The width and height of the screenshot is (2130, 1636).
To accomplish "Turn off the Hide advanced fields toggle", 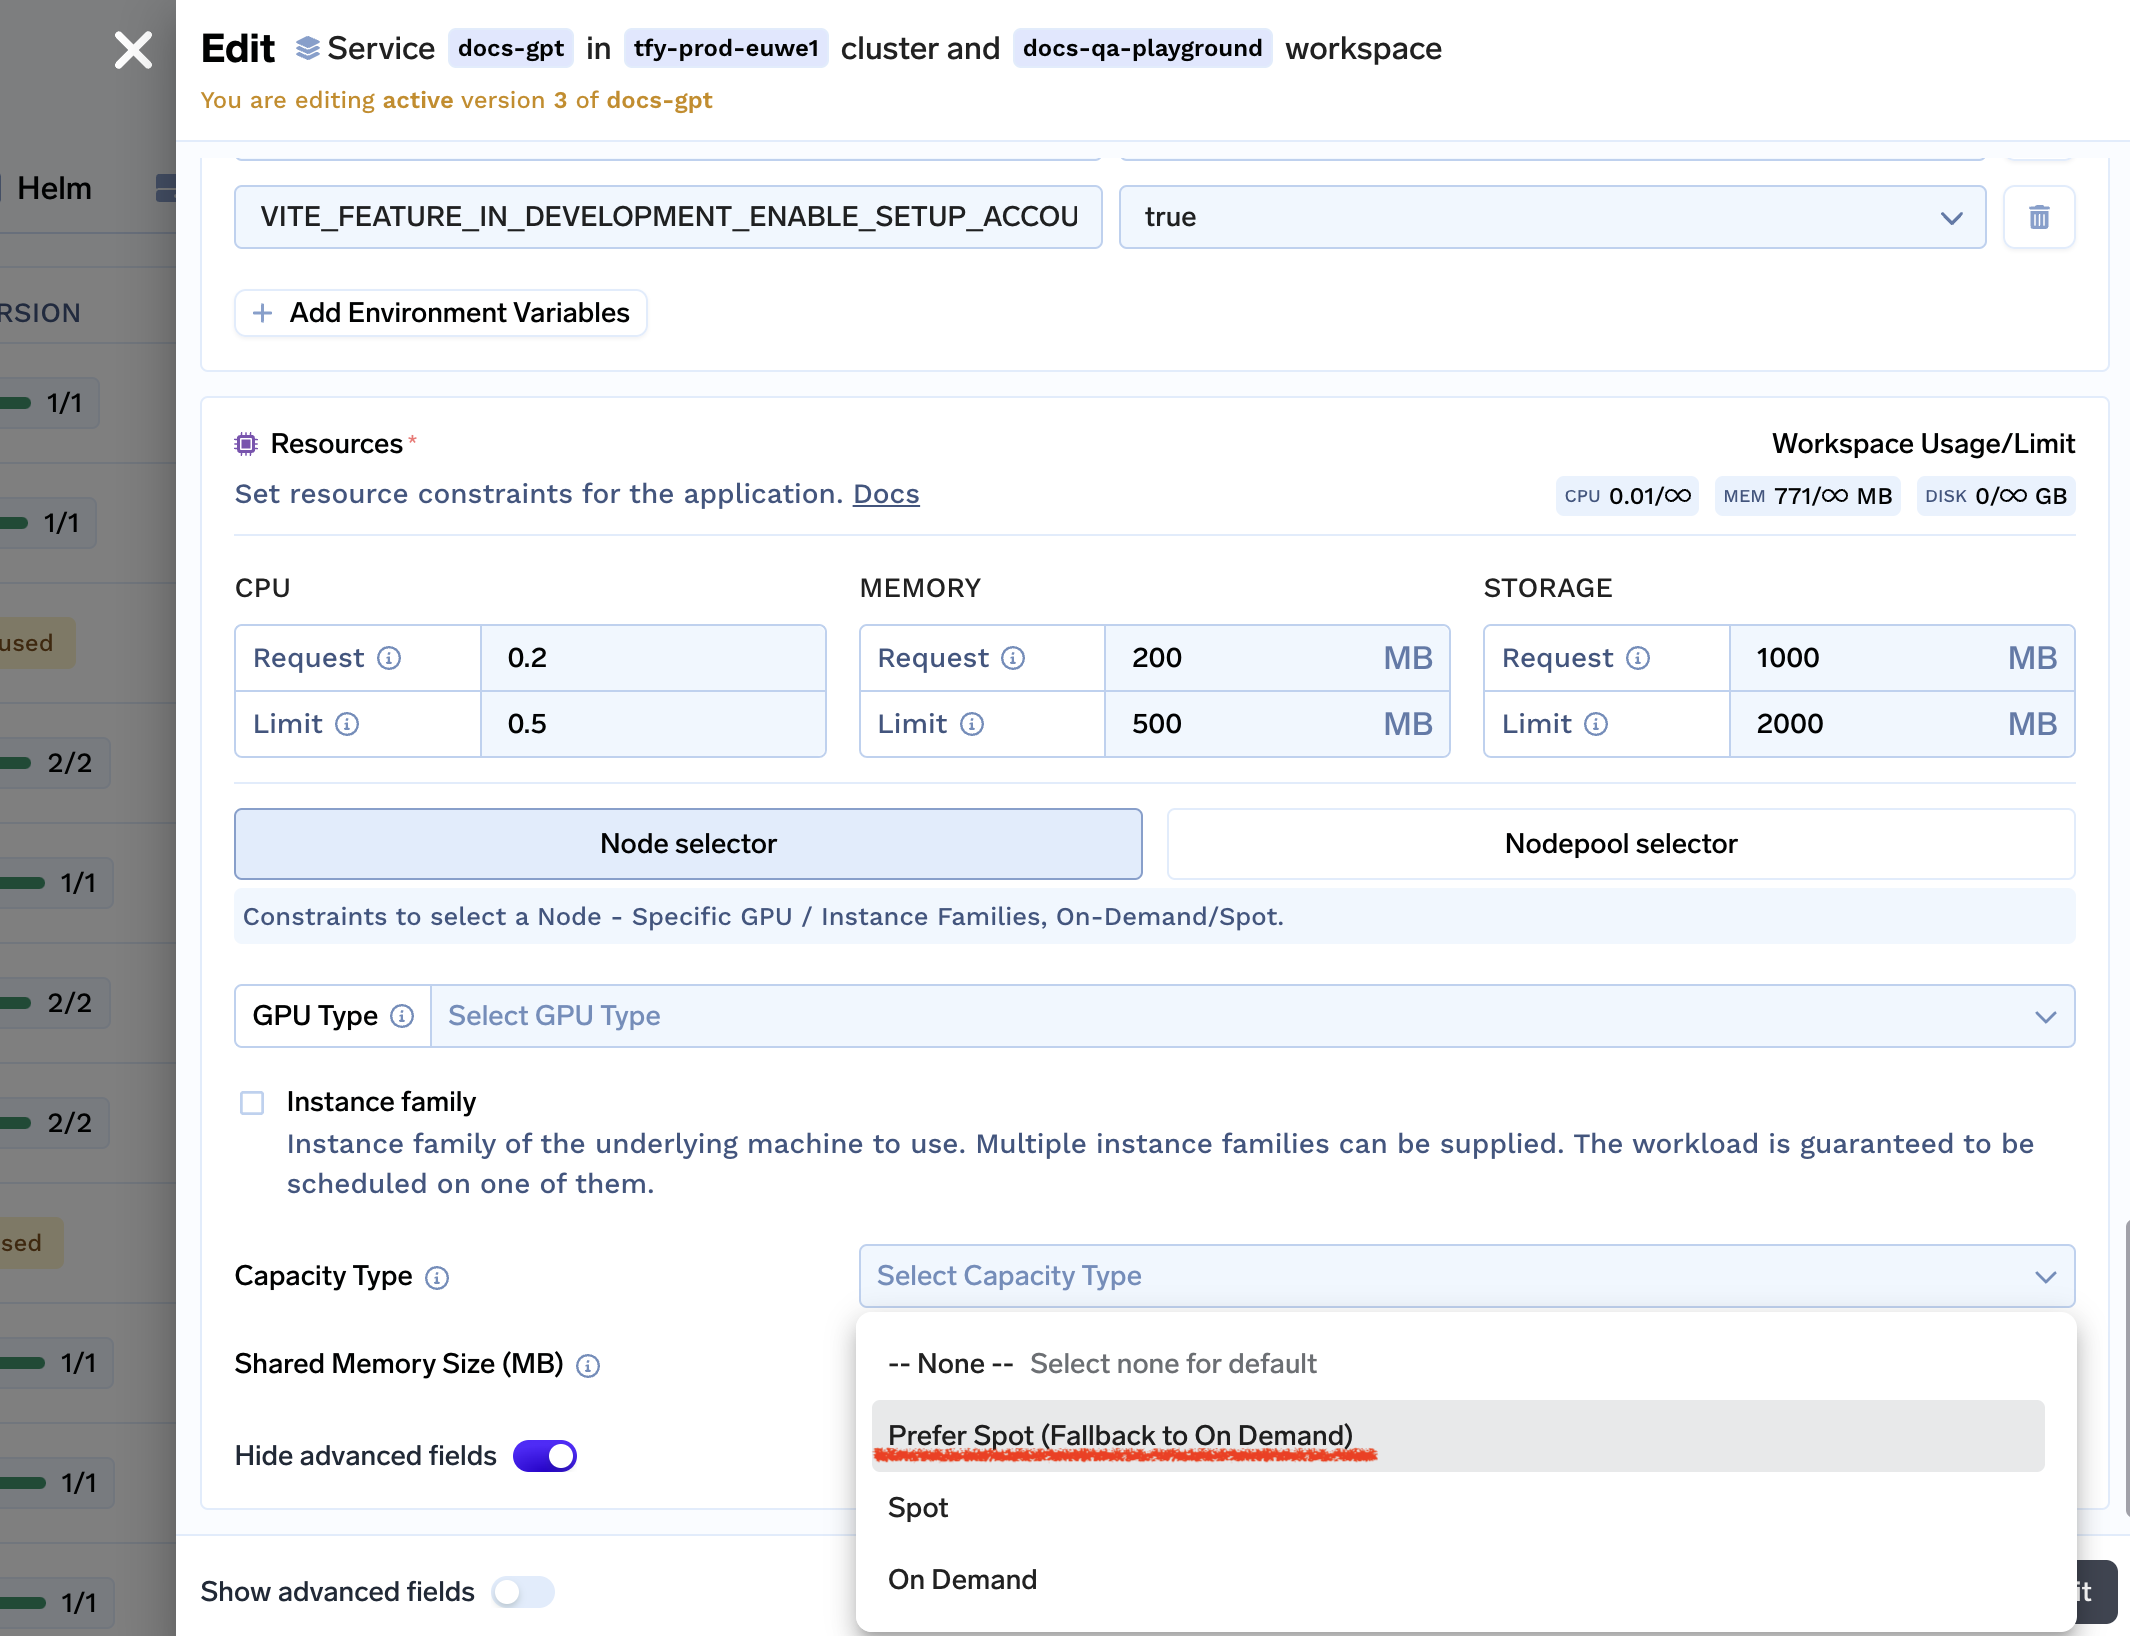I will [545, 1456].
